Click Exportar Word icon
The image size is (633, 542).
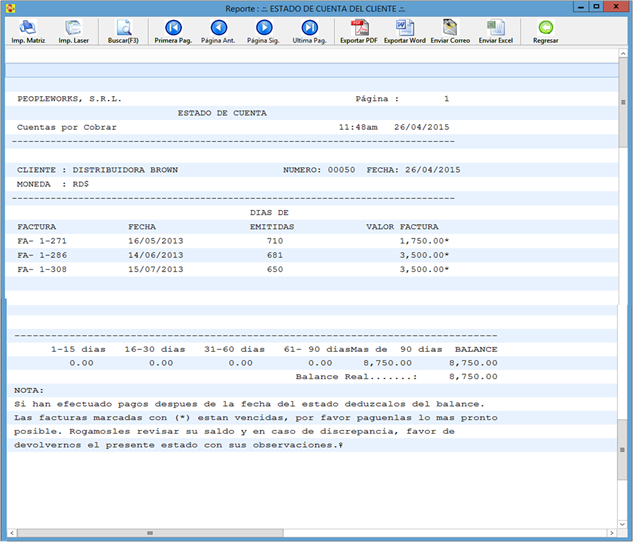point(404,31)
